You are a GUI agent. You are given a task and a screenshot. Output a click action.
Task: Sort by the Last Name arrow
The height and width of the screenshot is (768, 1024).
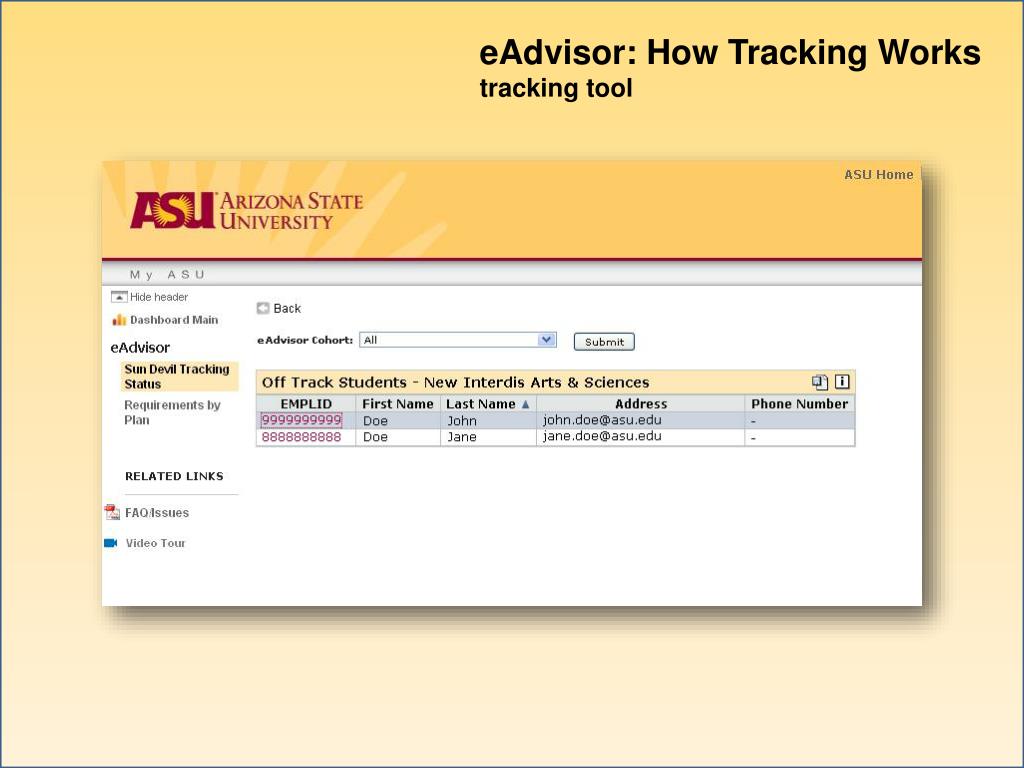526,404
